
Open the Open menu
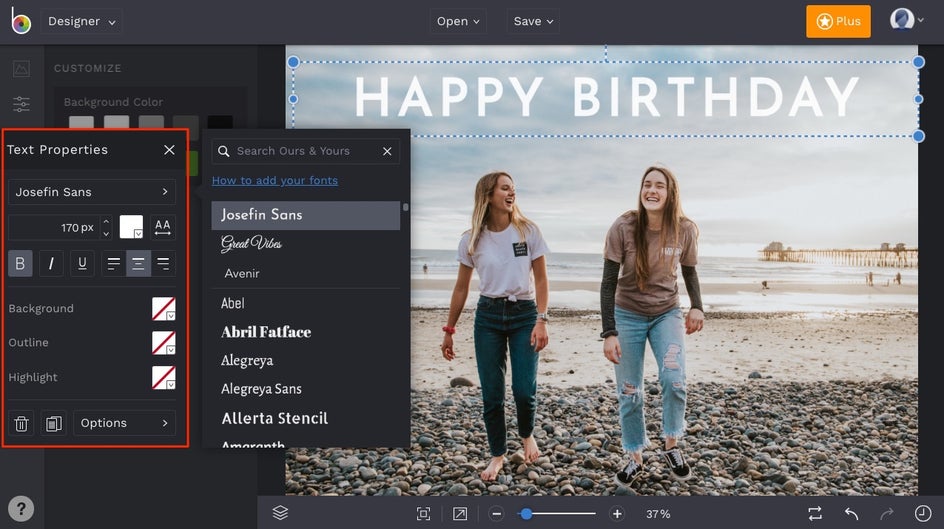point(459,21)
